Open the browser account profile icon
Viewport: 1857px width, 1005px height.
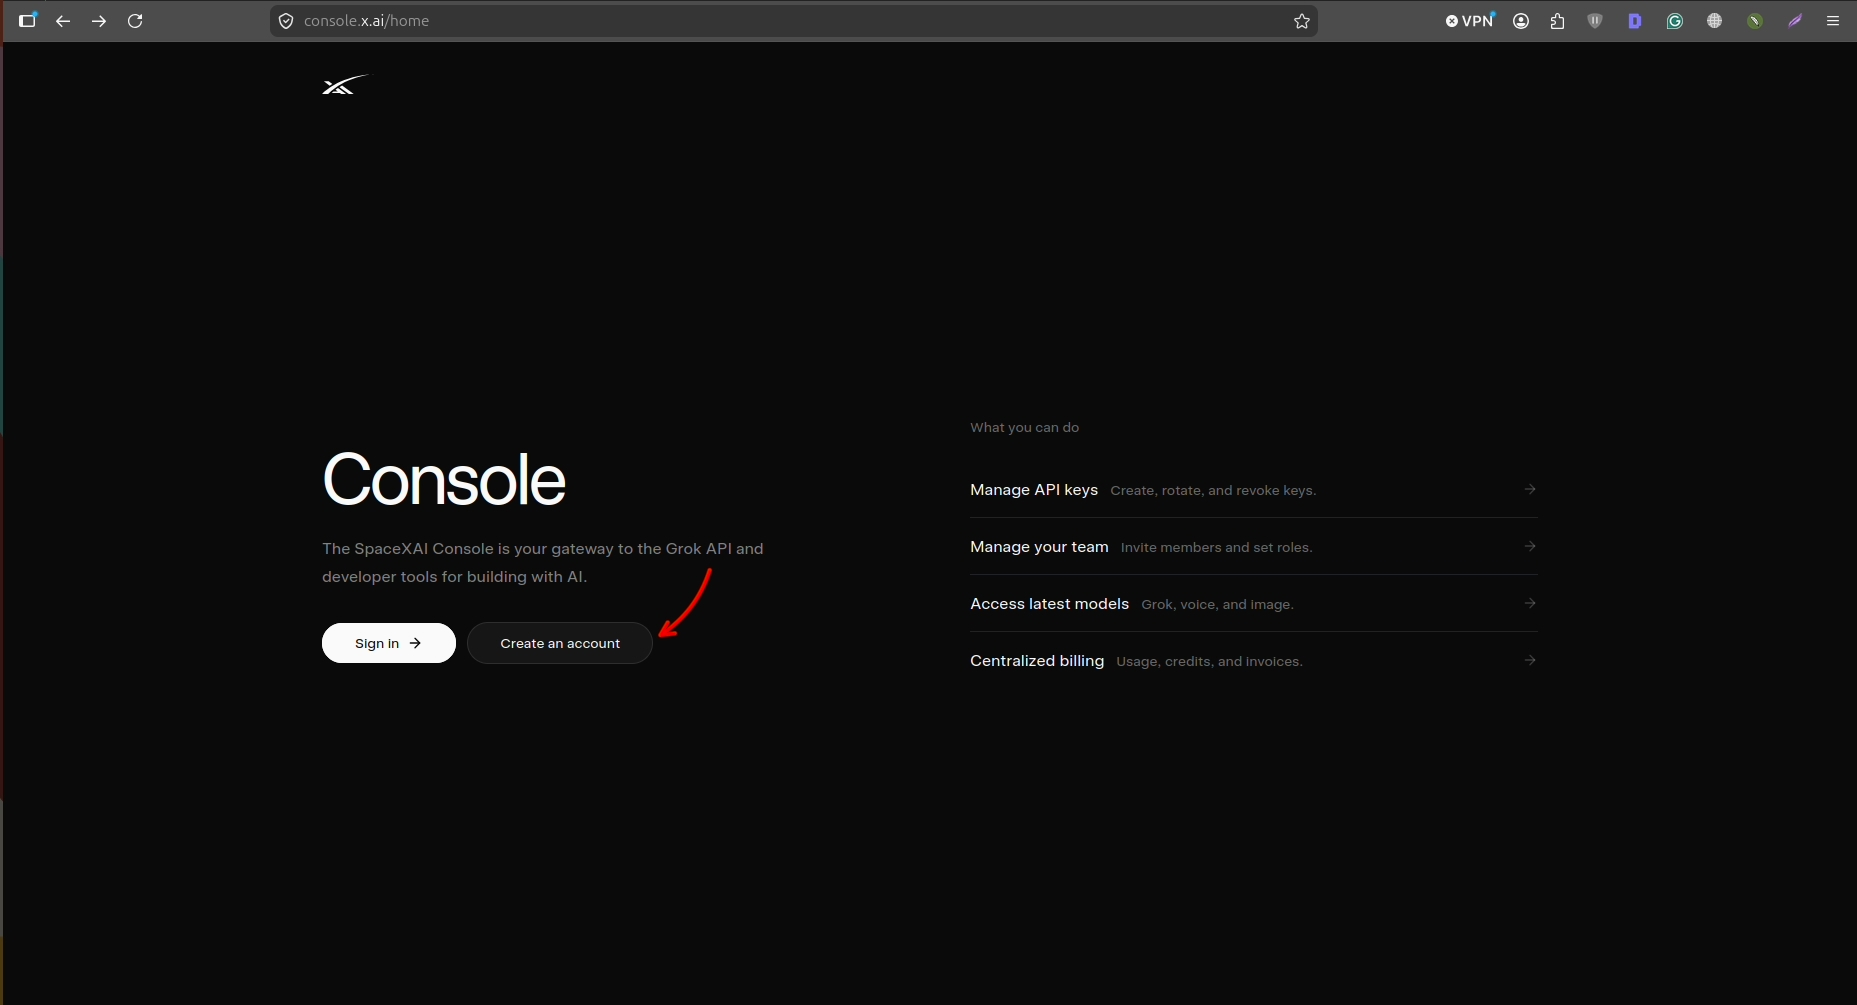[x=1521, y=21]
